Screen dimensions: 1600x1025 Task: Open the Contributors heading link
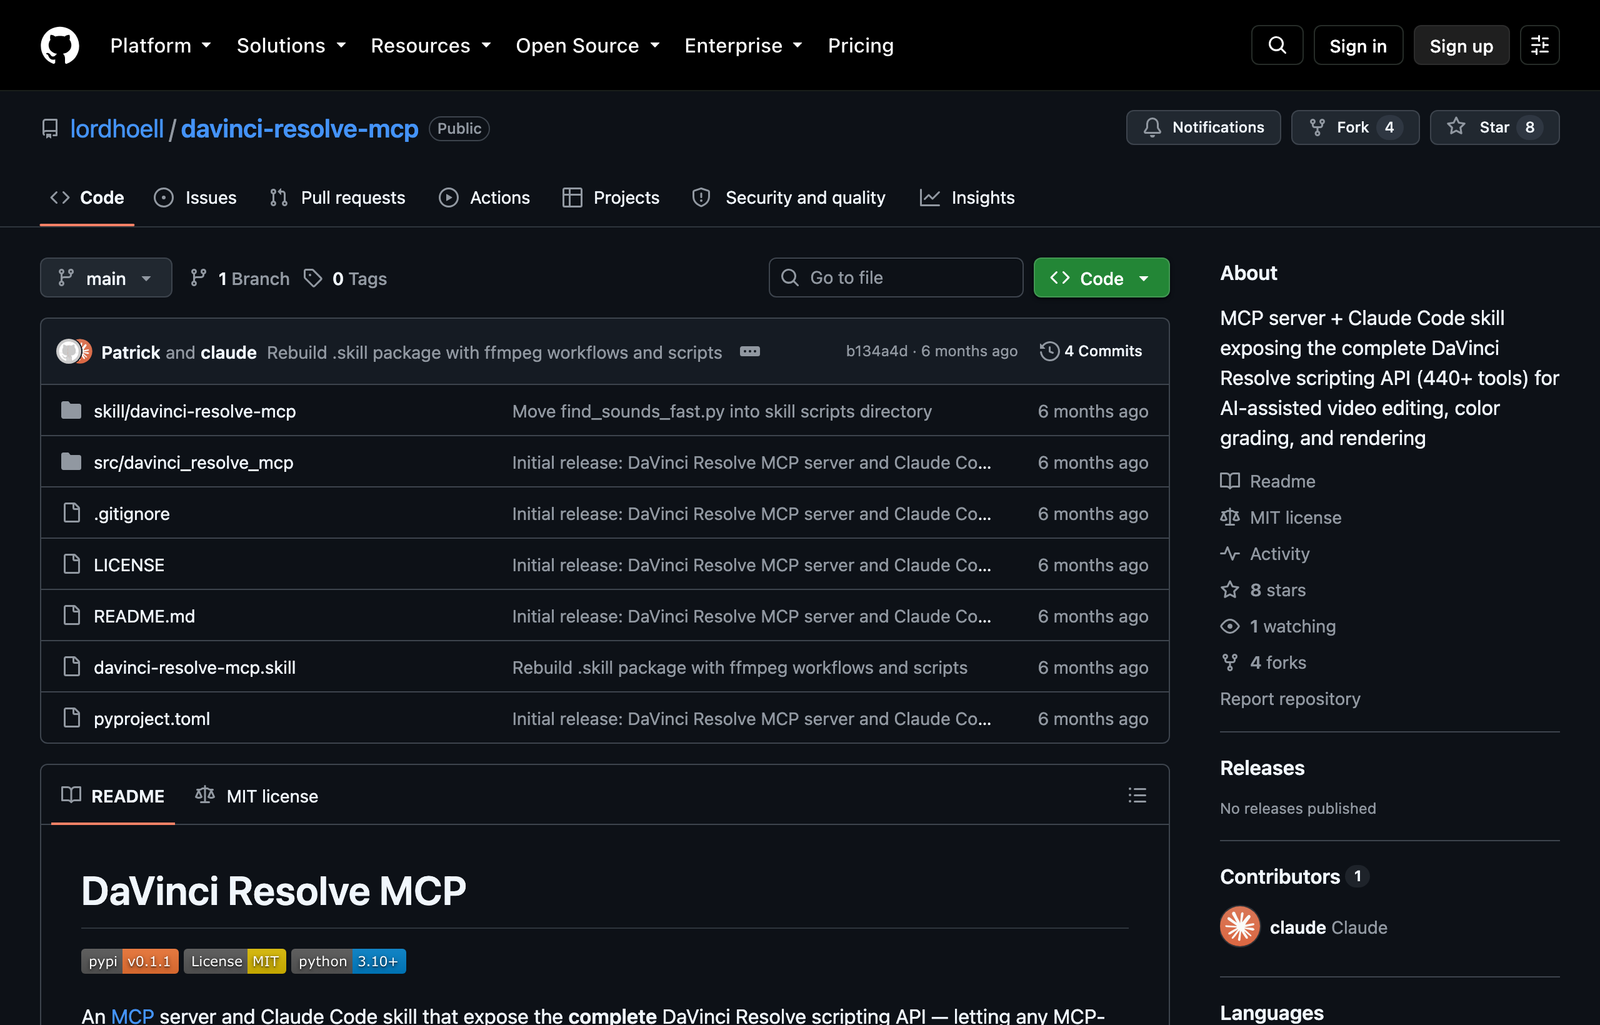coord(1294,876)
